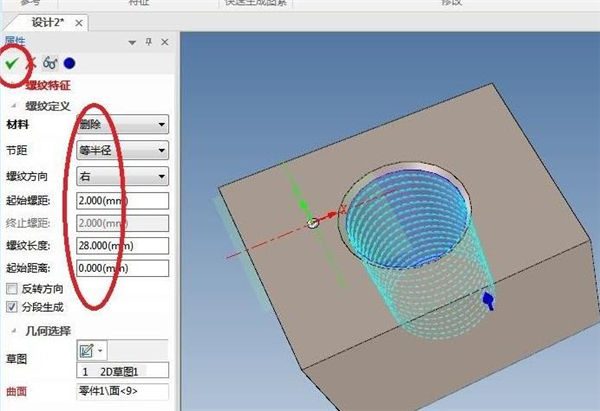Viewport: 600px width, 411px height.
Task: Edit the 起始螺距 value field
Action: point(122,201)
